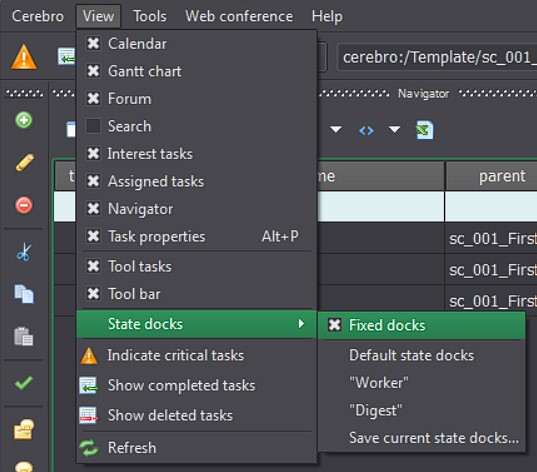Toggle the Tool bar checkbox
This screenshot has height=472, width=537.
pyautogui.click(x=93, y=294)
